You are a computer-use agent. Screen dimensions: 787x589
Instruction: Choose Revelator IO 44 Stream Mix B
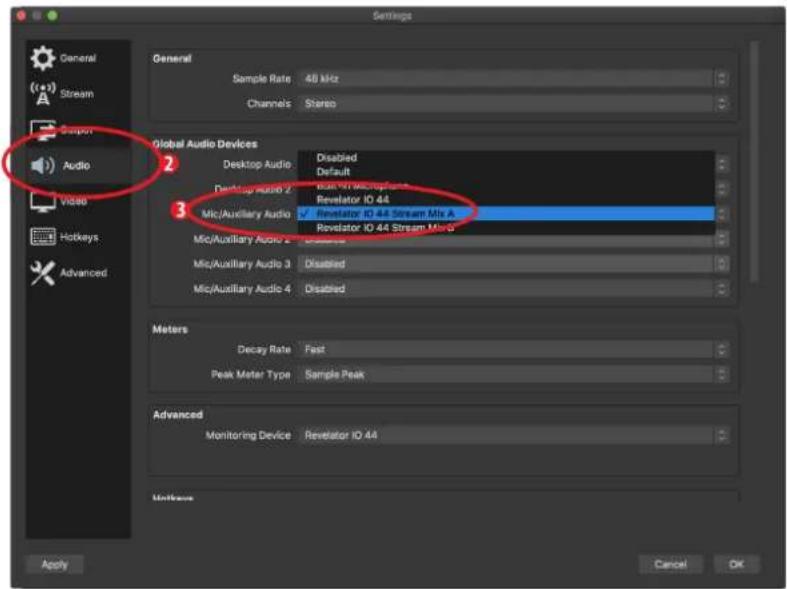(506, 227)
